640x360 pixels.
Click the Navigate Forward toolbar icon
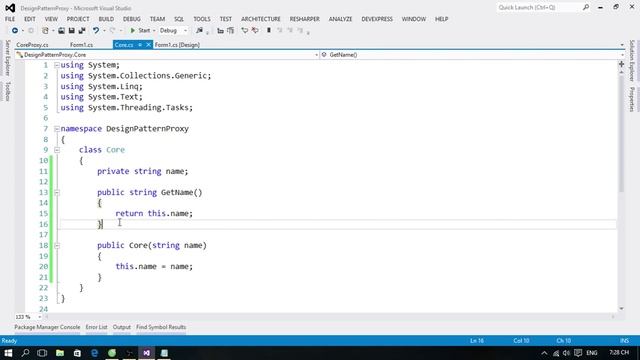(31, 31)
